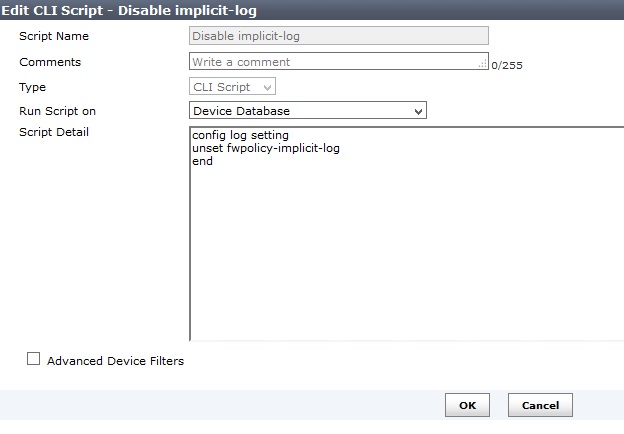Screen dimensions: 624x434
Task: Click empty area of Script Detail textarea
Action: click(x=400, y=260)
